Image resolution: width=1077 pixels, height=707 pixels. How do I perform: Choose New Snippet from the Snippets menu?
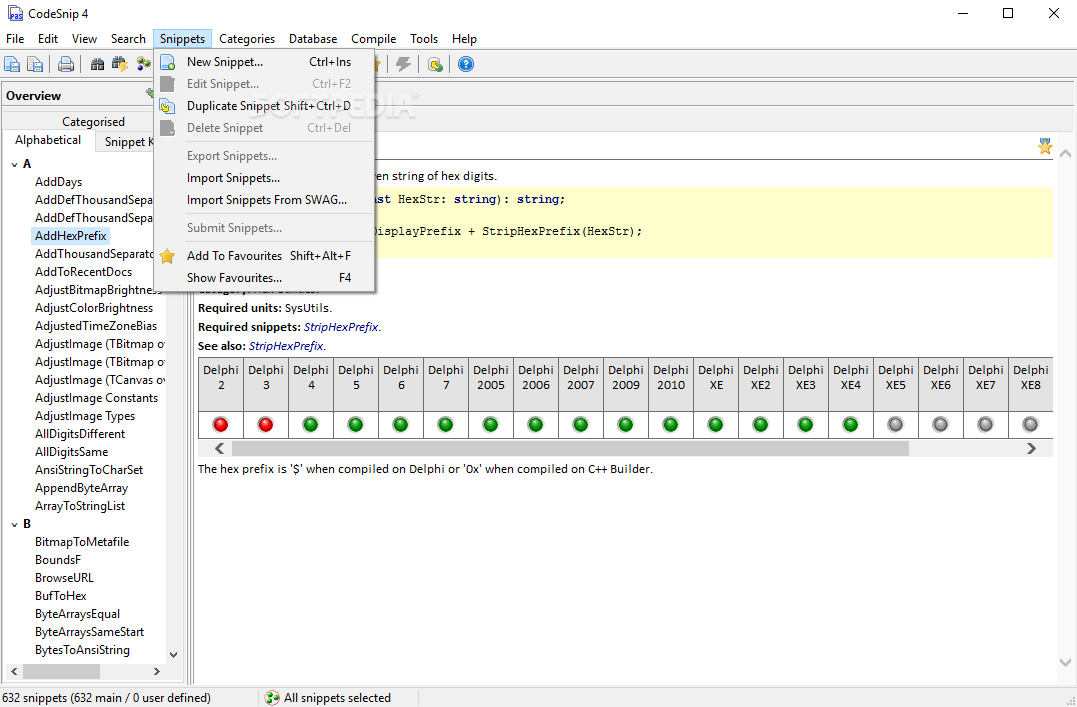click(x=264, y=62)
